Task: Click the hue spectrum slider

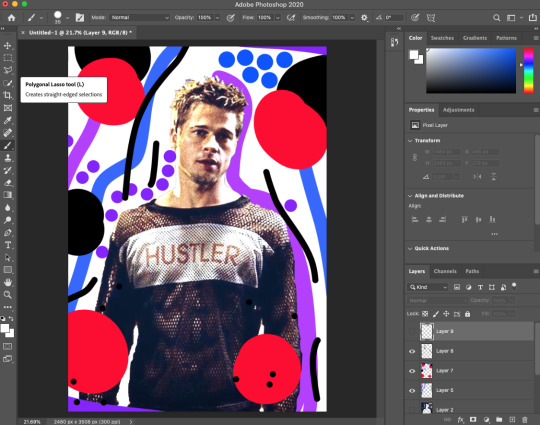Action: 529,71
